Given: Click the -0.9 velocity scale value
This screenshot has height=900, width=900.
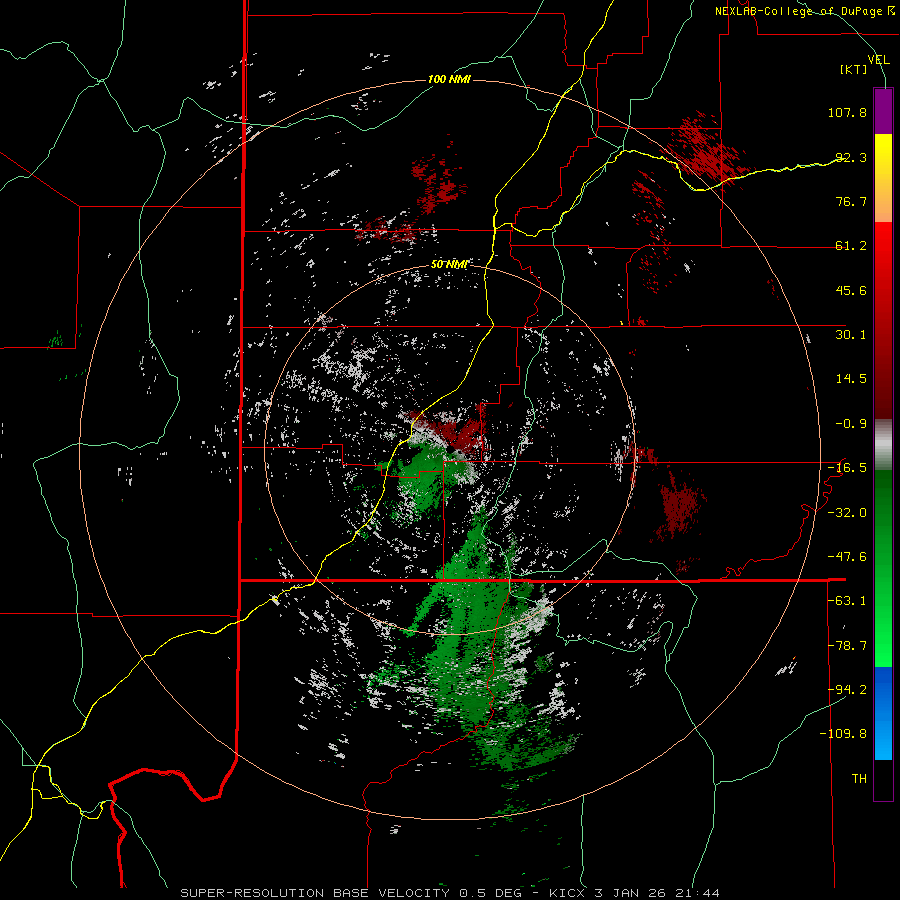Looking at the screenshot, I should tap(851, 424).
